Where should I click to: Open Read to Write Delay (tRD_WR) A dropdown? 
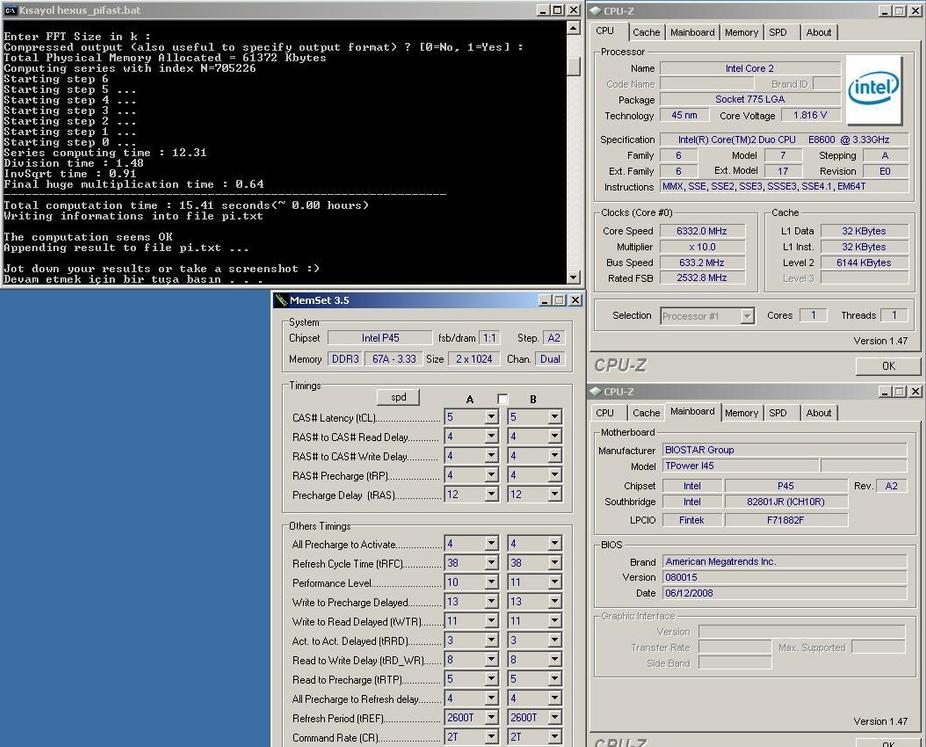[491, 659]
